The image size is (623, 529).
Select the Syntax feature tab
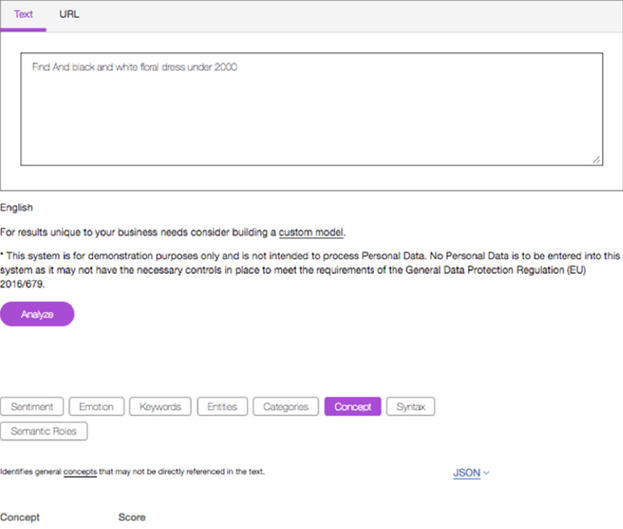410,407
